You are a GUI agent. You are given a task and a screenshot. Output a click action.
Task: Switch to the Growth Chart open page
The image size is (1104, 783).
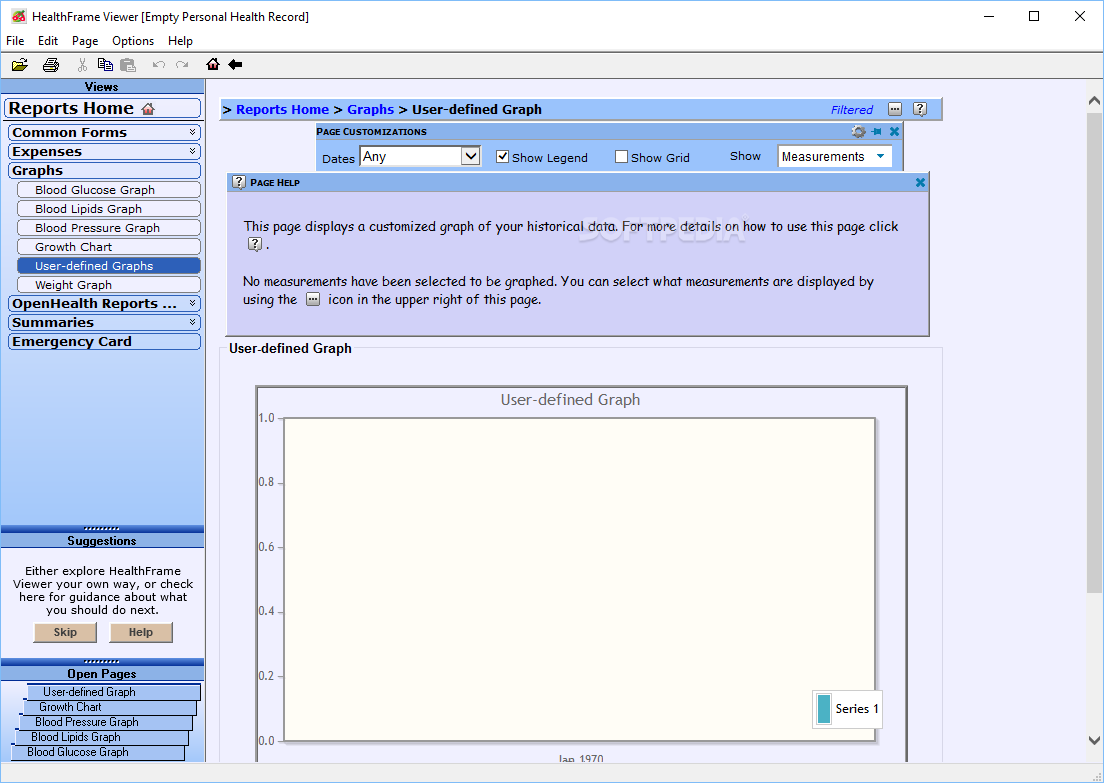(x=109, y=707)
